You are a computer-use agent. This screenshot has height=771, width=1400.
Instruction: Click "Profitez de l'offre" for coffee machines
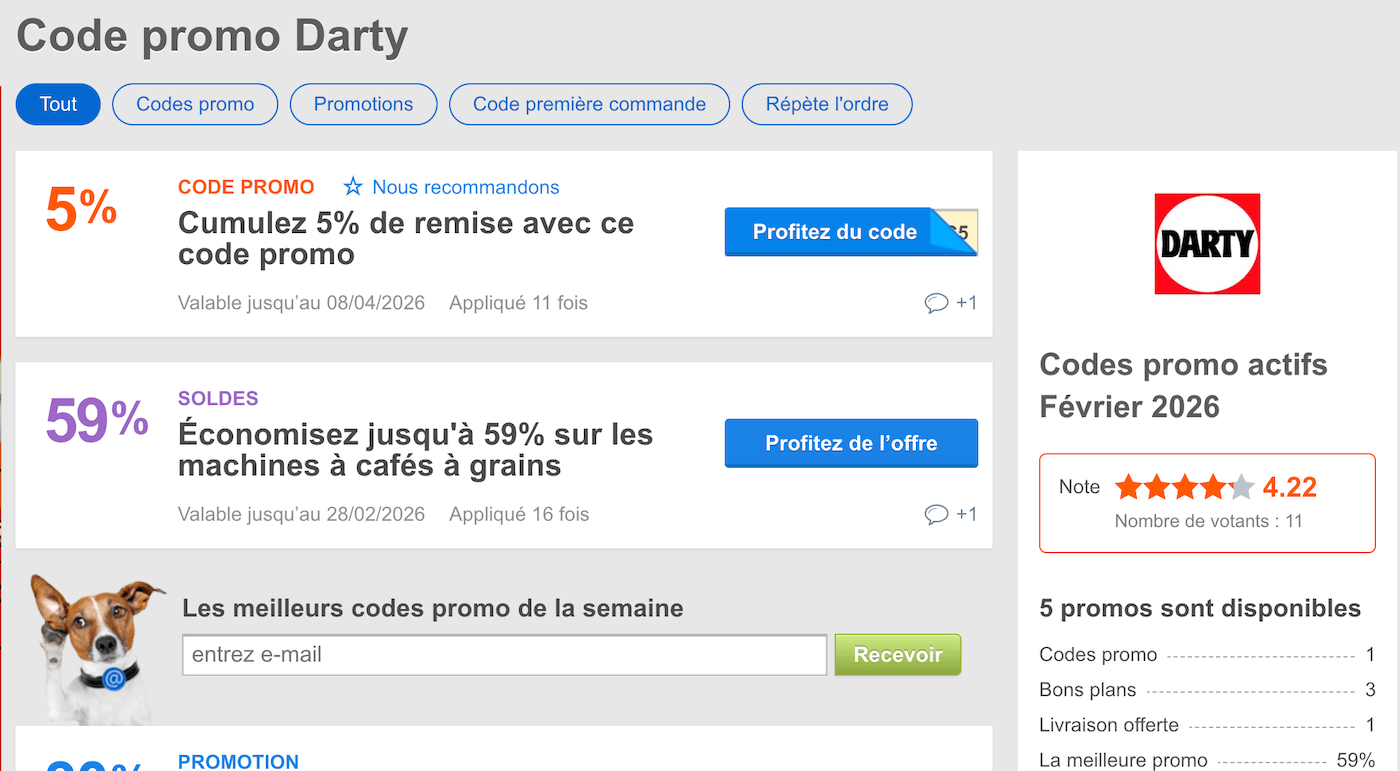tap(851, 443)
